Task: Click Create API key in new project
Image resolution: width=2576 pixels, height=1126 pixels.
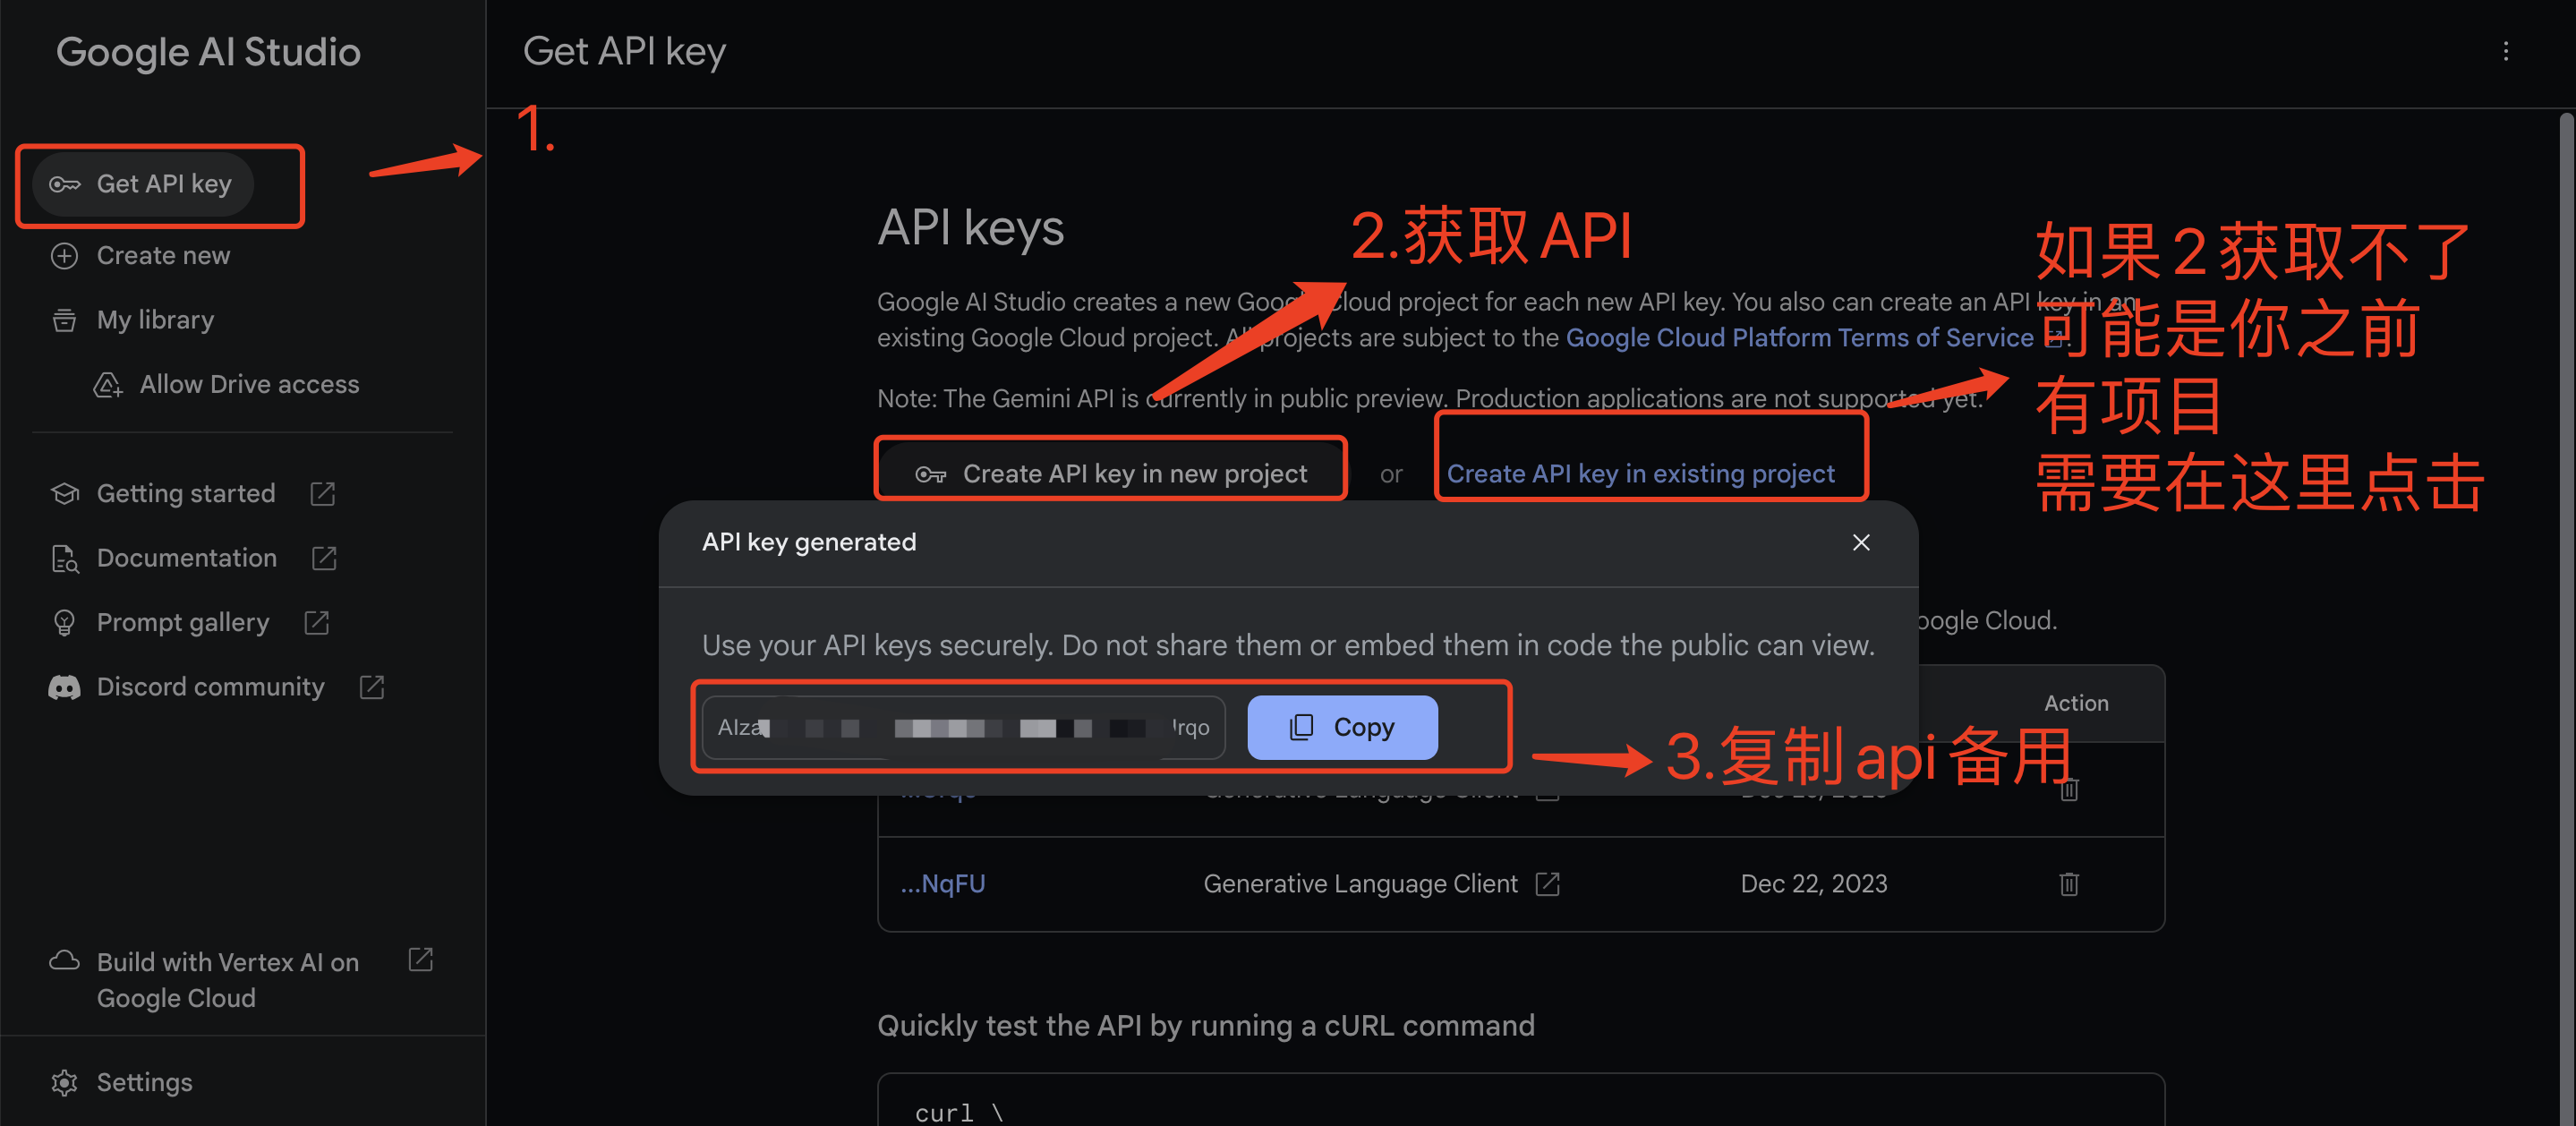Action: tap(1111, 473)
